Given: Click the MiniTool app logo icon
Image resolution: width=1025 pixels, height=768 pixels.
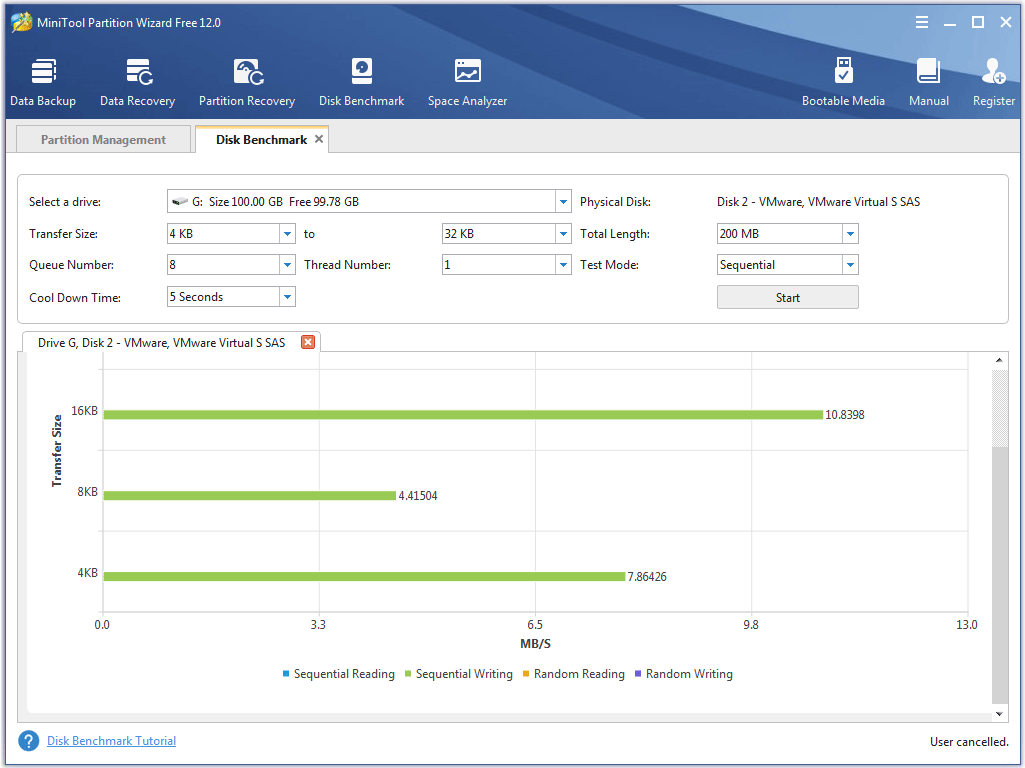Looking at the screenshot, I should [x=22, y=22].
